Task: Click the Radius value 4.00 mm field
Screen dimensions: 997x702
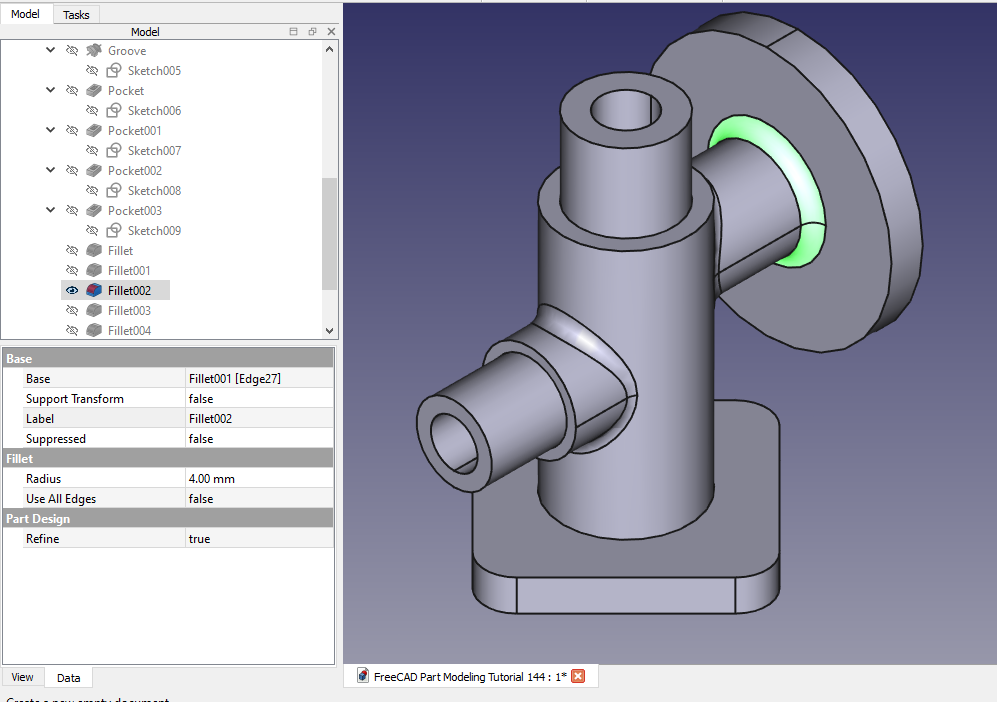Action: tap(259, 479)
